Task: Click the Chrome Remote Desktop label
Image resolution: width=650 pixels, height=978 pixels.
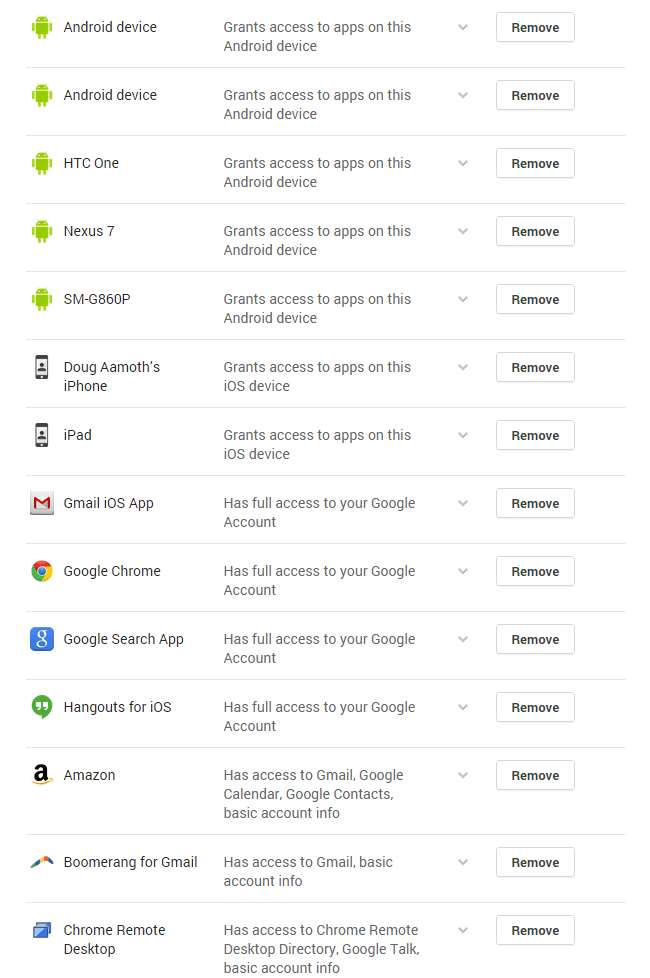Action: [113, 939]
